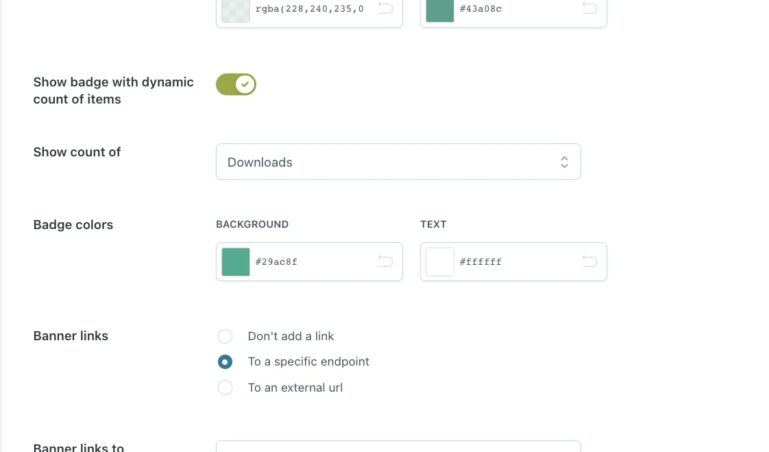Reset the badge text color #ffffff
Viewport: 769px width, 452px height.
pos(589,262)
